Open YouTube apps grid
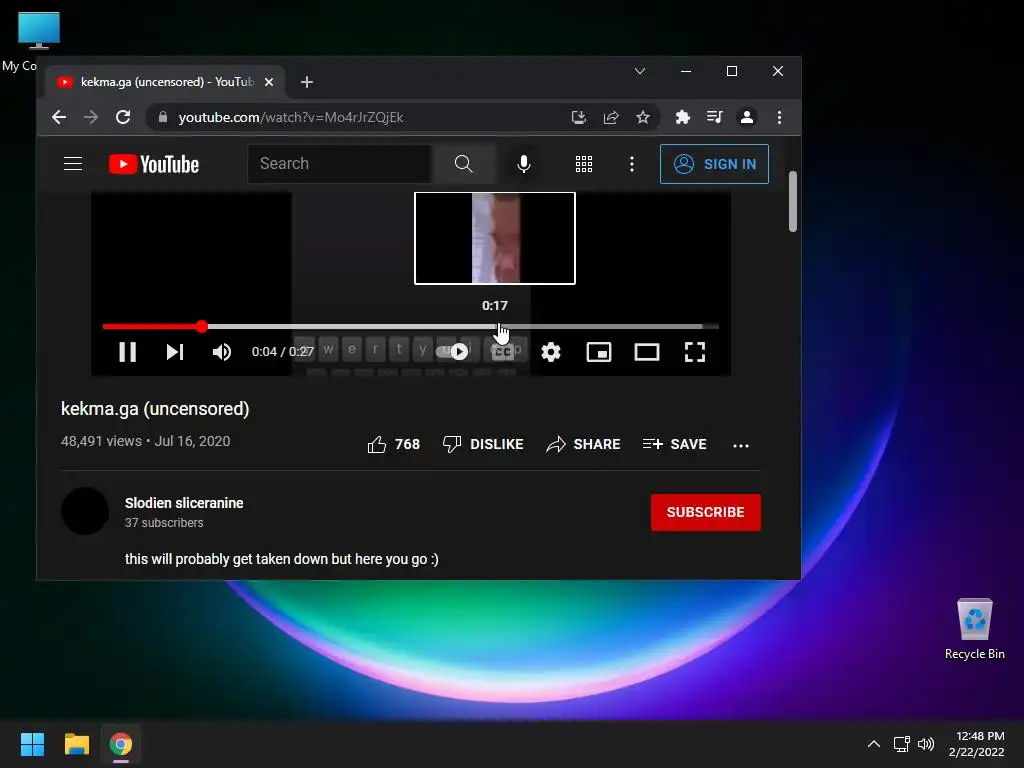 click(584, 164)
